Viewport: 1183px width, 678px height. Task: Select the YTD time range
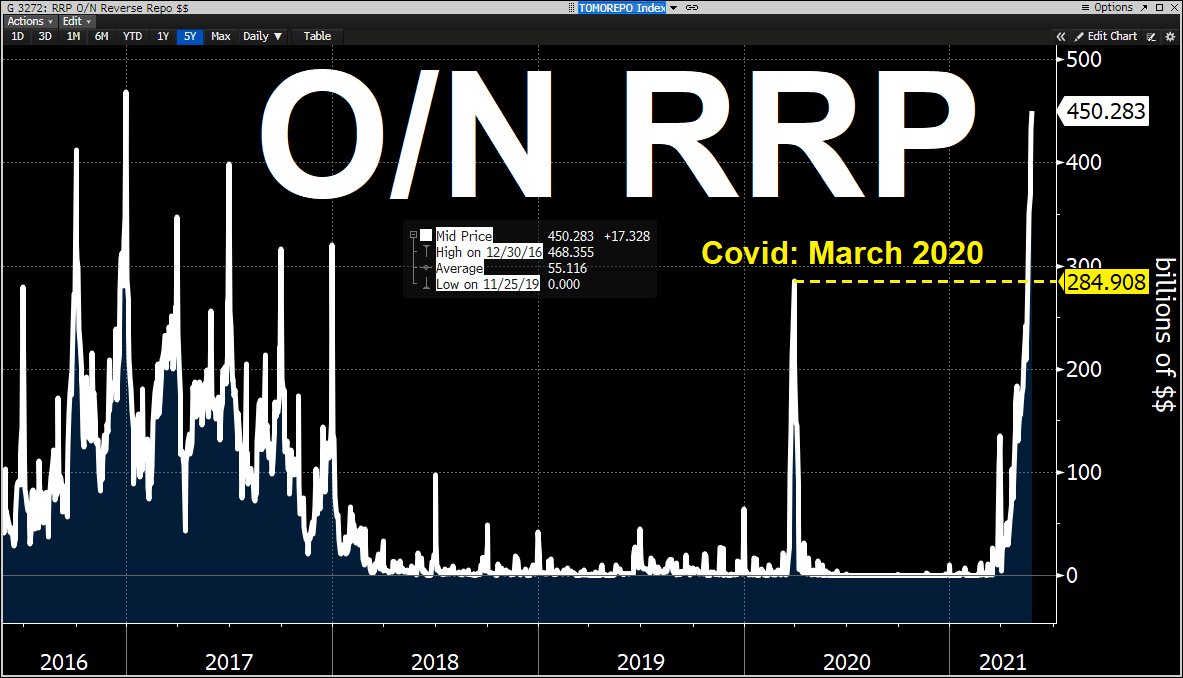tap(132, 36)
